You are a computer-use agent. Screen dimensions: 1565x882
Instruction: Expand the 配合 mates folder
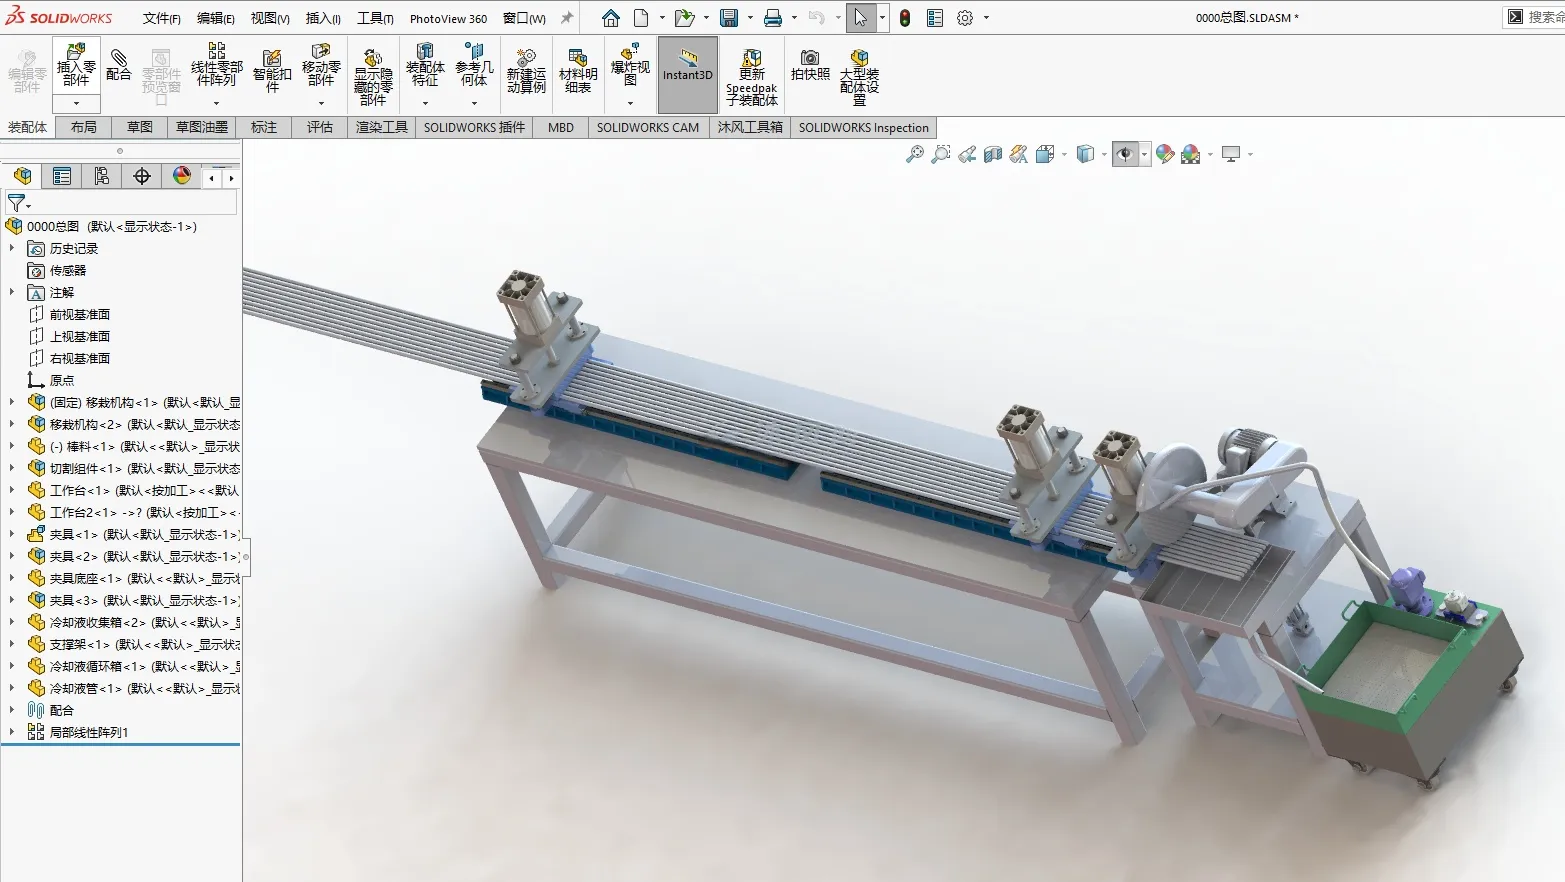pyautogui.click(x=12, y=710)
